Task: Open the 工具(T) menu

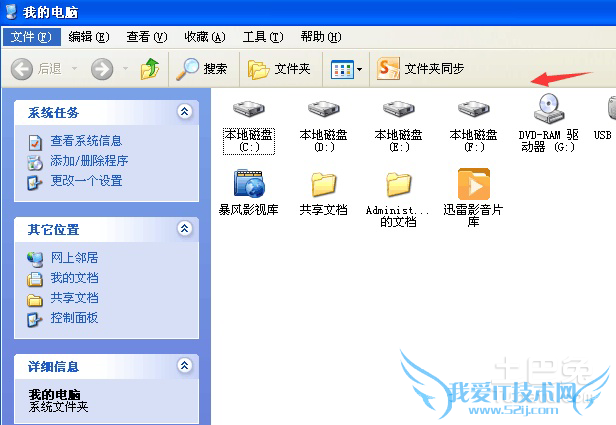Action: click(262, 37)
